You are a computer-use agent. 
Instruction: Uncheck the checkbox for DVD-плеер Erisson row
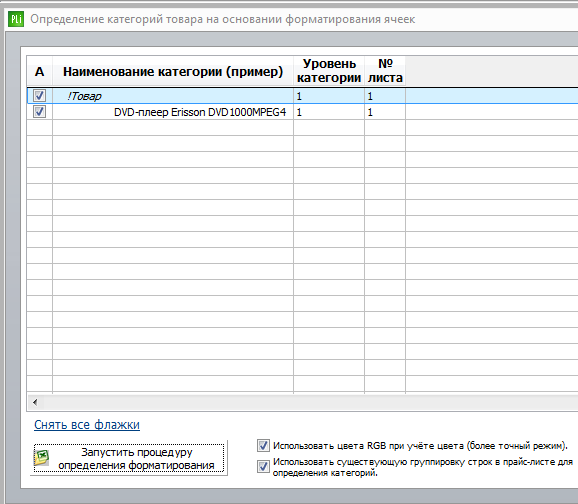point(39,112)
